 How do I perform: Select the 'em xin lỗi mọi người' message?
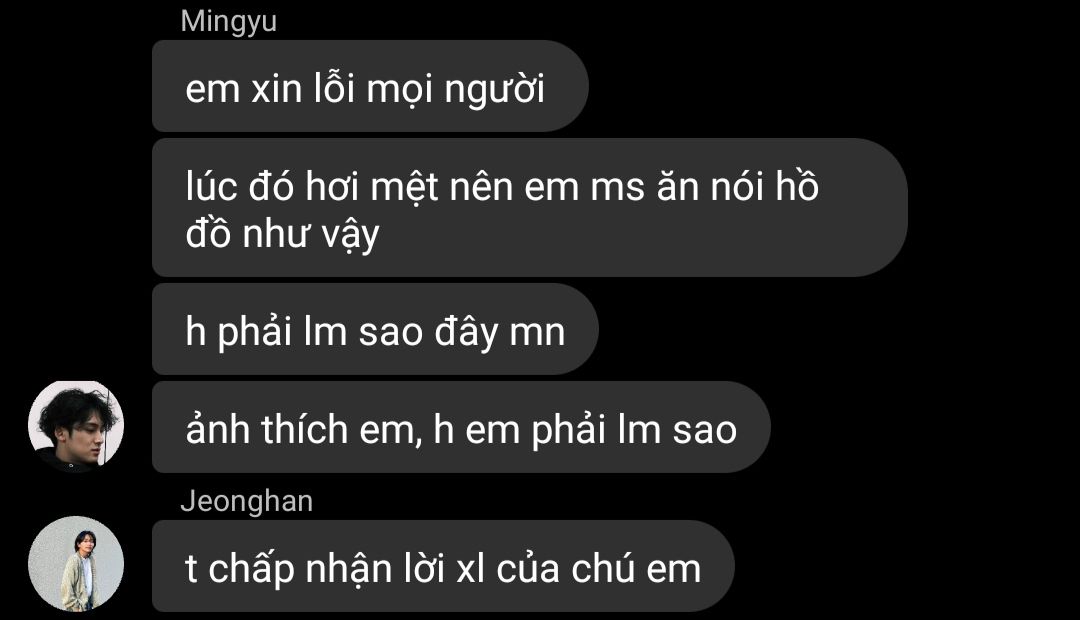(x=370, y=86)
